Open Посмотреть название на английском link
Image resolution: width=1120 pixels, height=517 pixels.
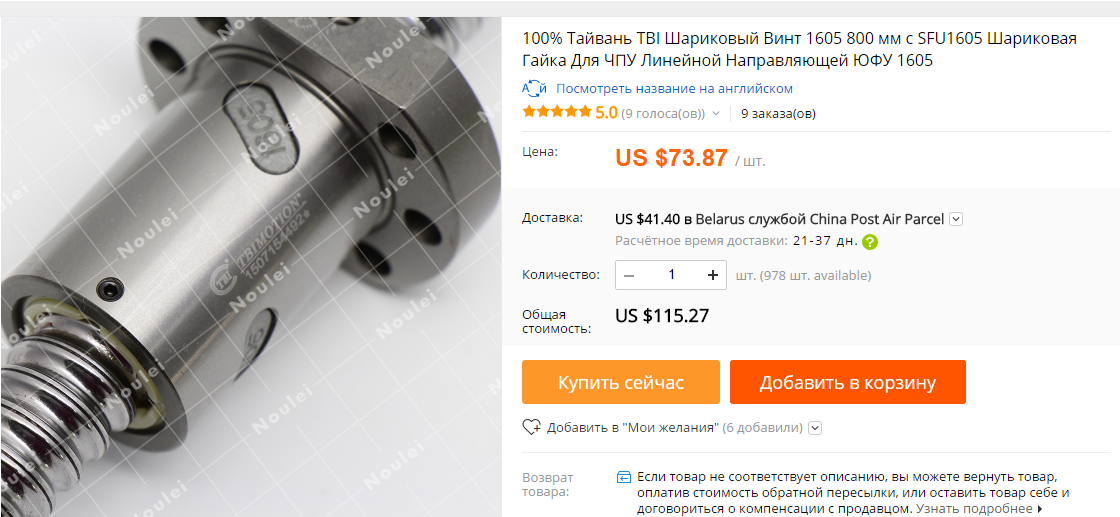[x=674, y=89]
